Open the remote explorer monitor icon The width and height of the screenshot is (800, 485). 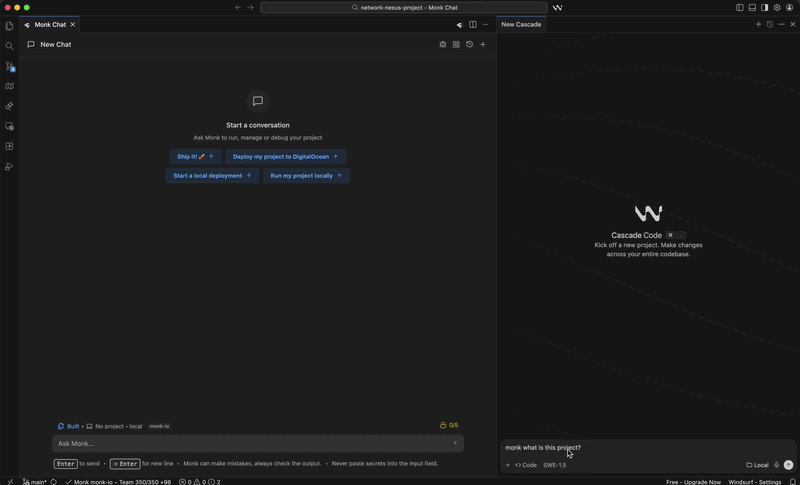[x=9, y=126]
